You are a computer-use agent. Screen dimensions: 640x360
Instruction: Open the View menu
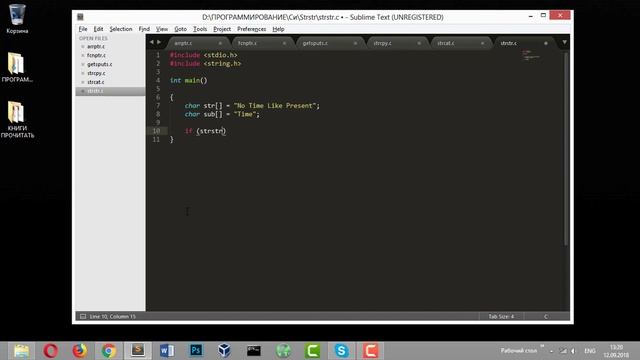coord(162,29)
